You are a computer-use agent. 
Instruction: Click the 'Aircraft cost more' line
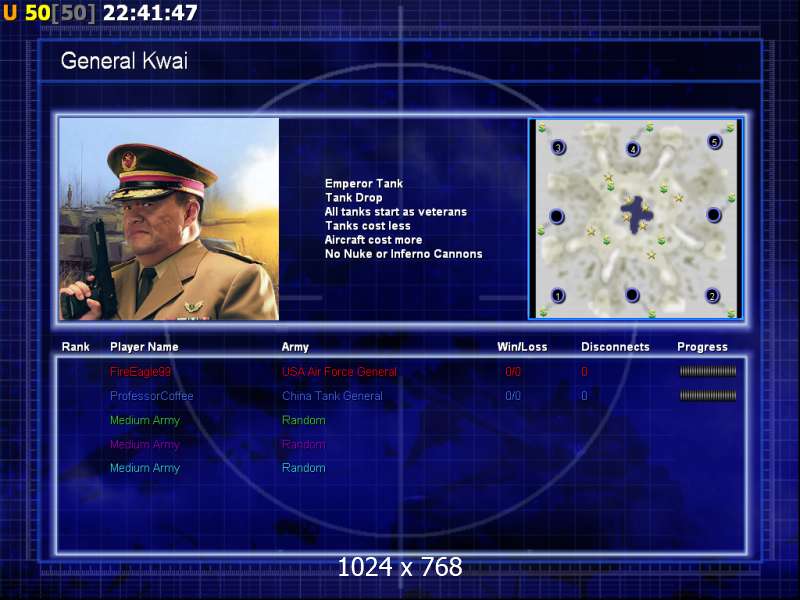(x=373, y=240)
